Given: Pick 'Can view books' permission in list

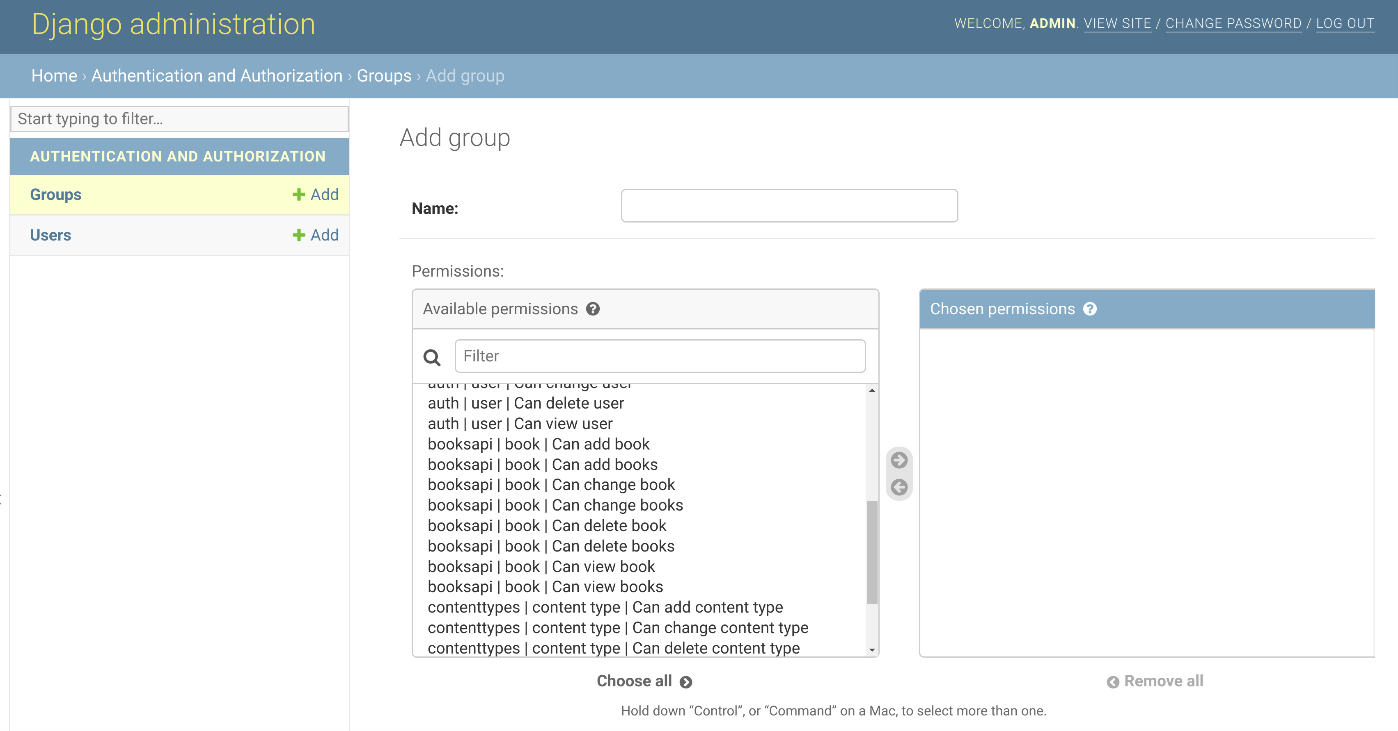Looking at the screenshot, I should coord(545,587).
